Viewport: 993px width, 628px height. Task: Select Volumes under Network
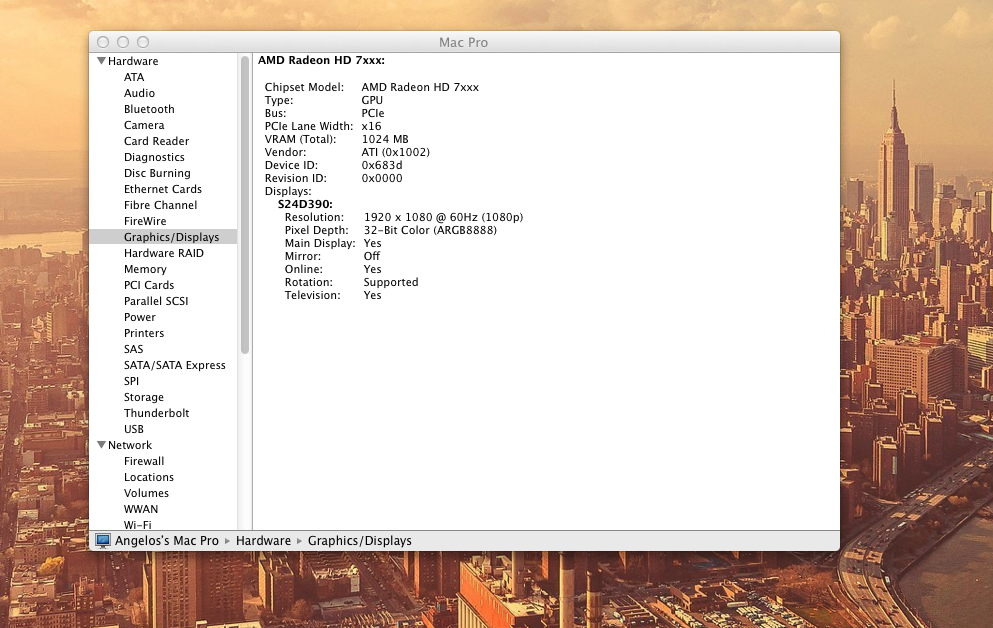(146, 493)
